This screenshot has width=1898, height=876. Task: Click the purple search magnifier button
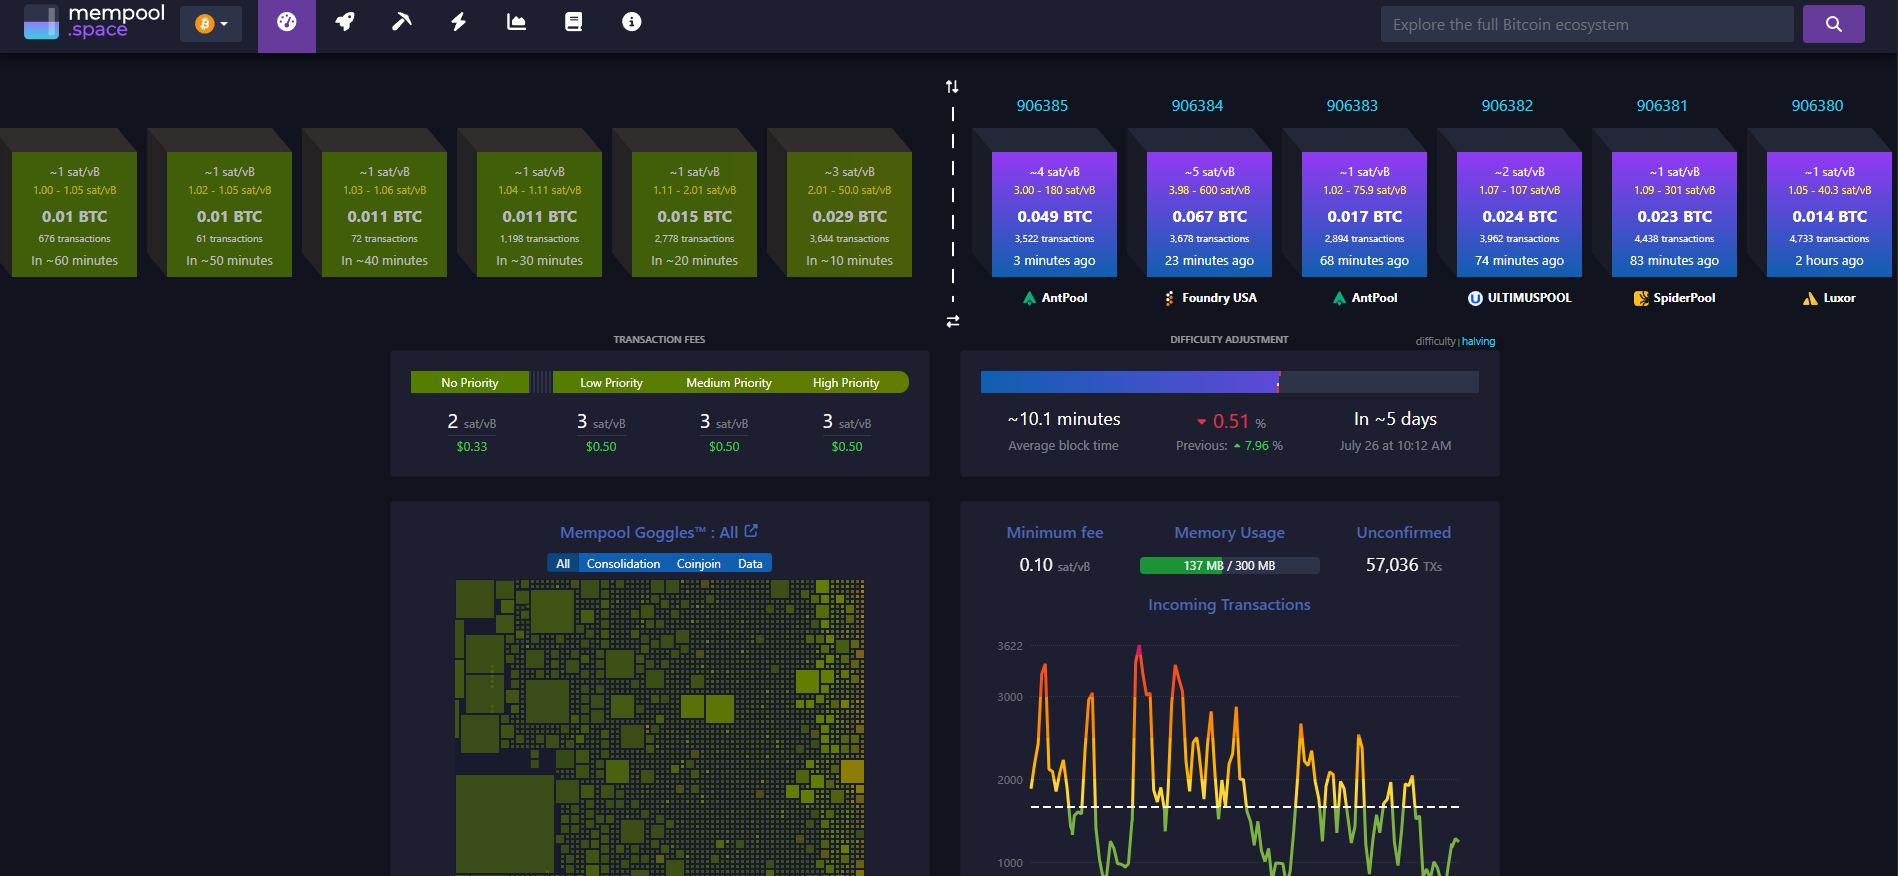(x=1833, y=24)
